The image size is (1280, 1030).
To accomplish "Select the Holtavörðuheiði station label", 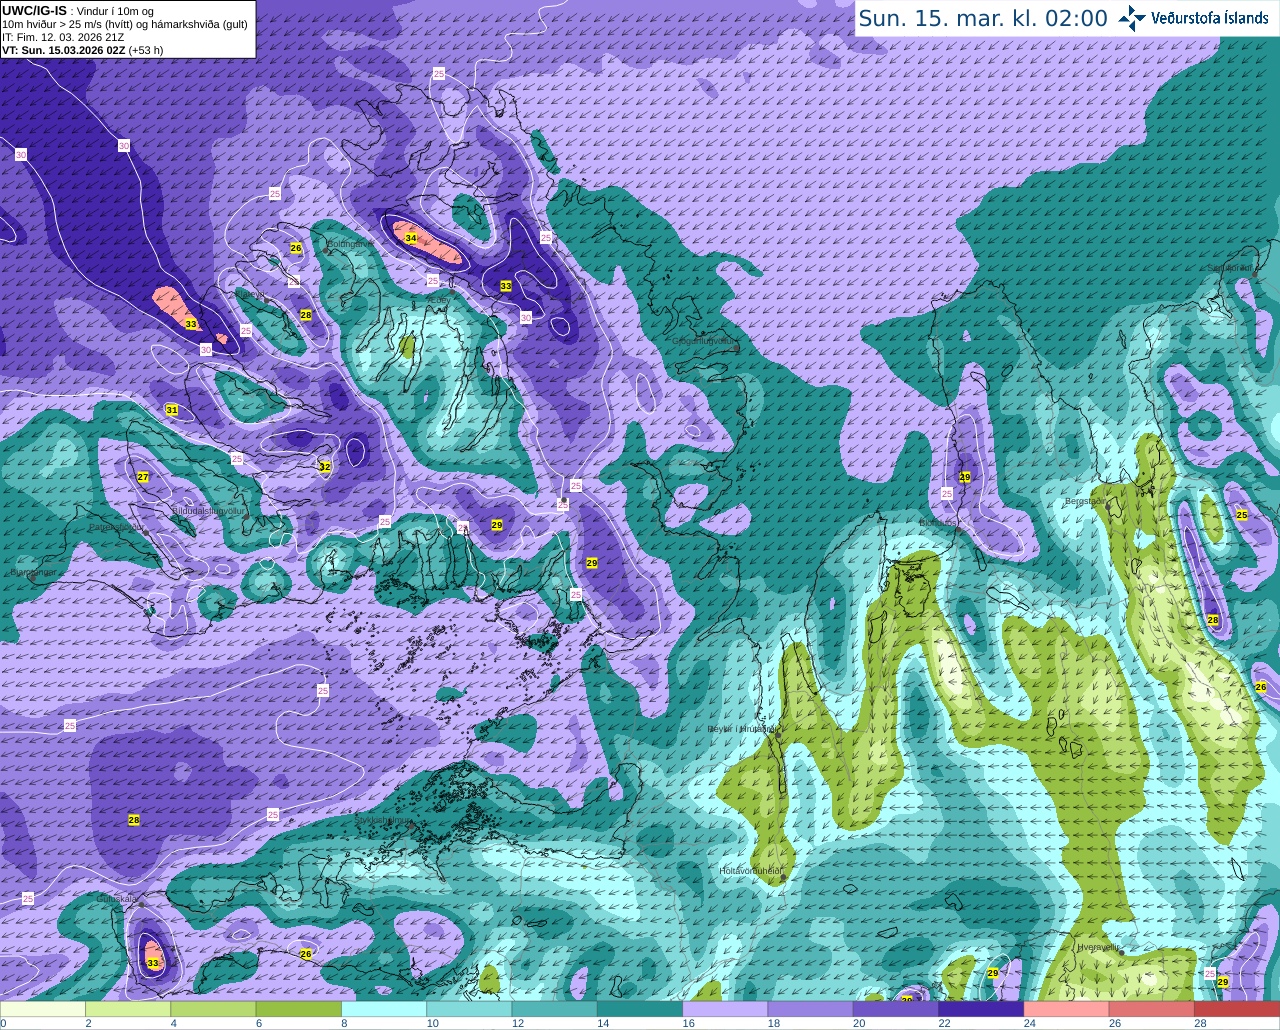I will click(750, 870).
